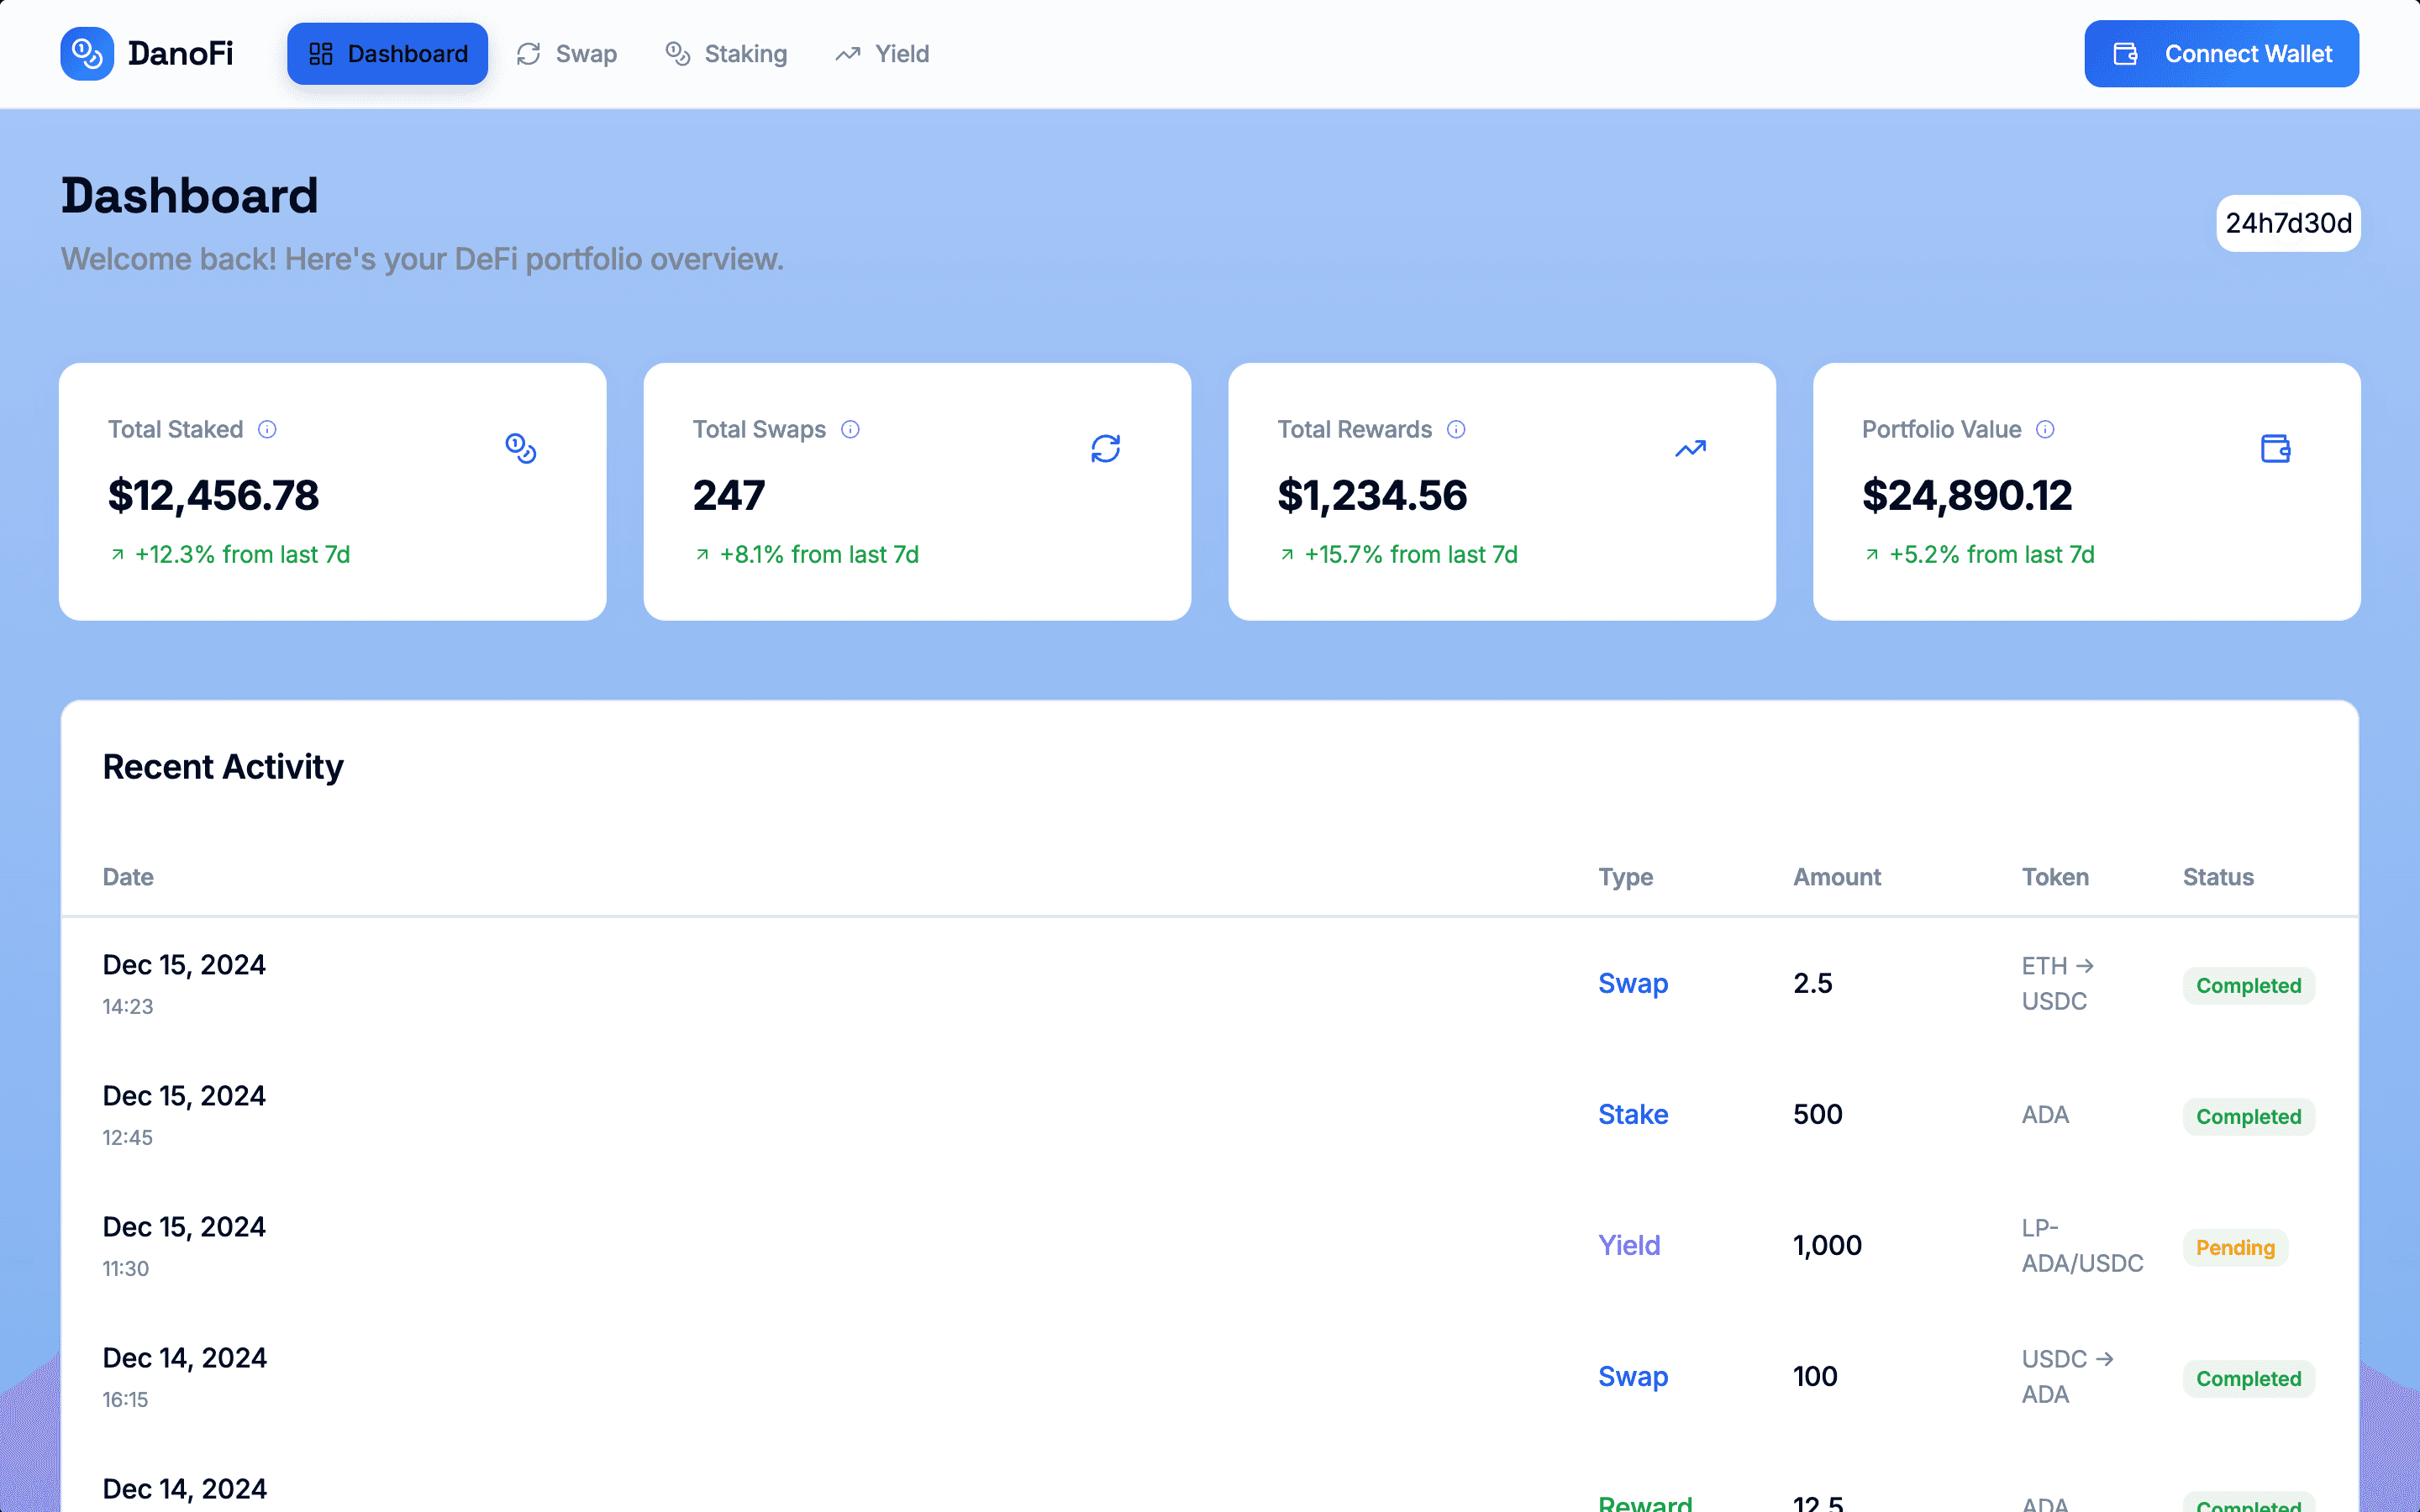Click the info icon beside Portfolio Value
This screenshot has height=1512, width=2420.
pyautogui.click(x=2045, y=429)
